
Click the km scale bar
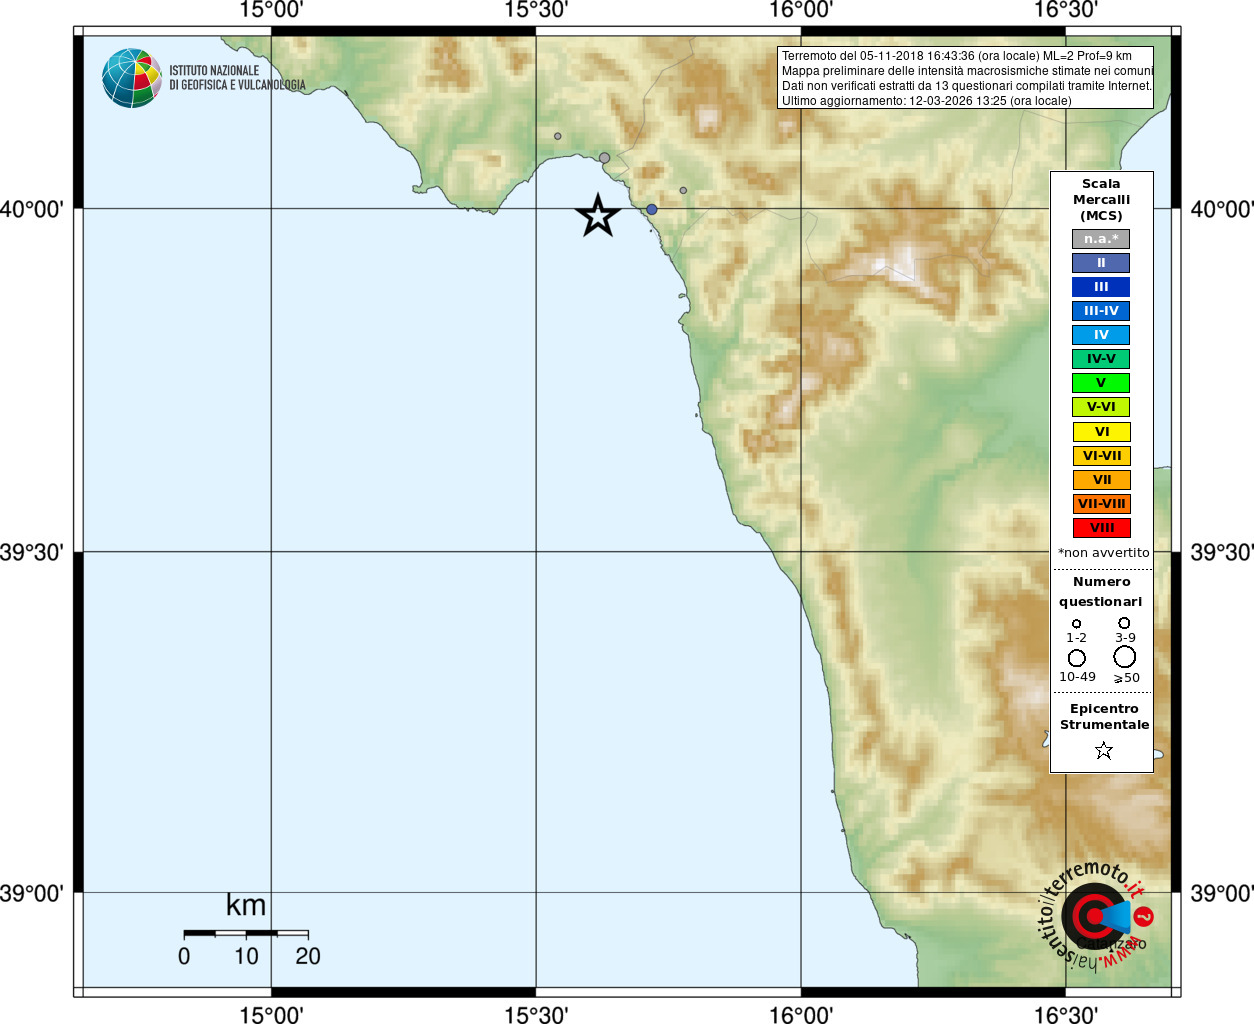[x=246, y=934]
